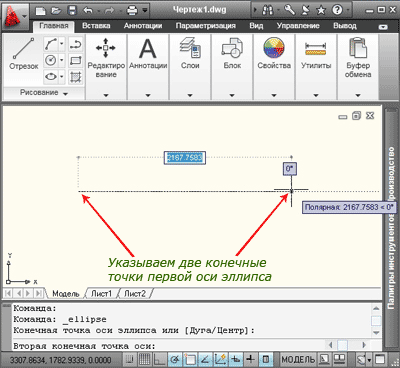This screenshot has width=400, height=368.
Task: Open the Параметризация ribbon tab
Action: (205, 26)
